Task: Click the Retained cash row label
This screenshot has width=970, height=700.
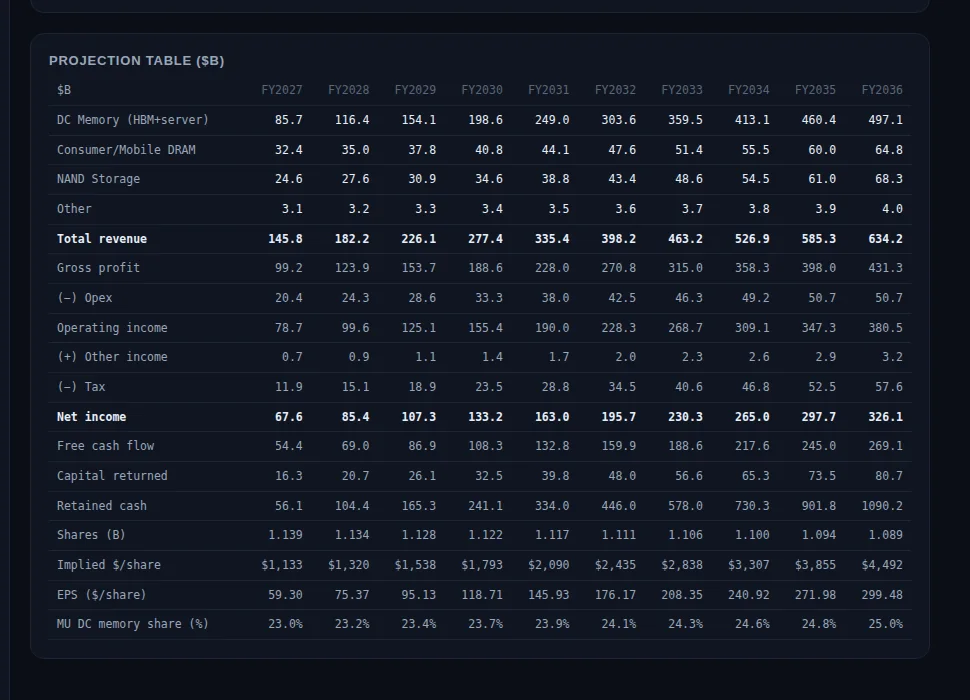Action: coord(102,506)
